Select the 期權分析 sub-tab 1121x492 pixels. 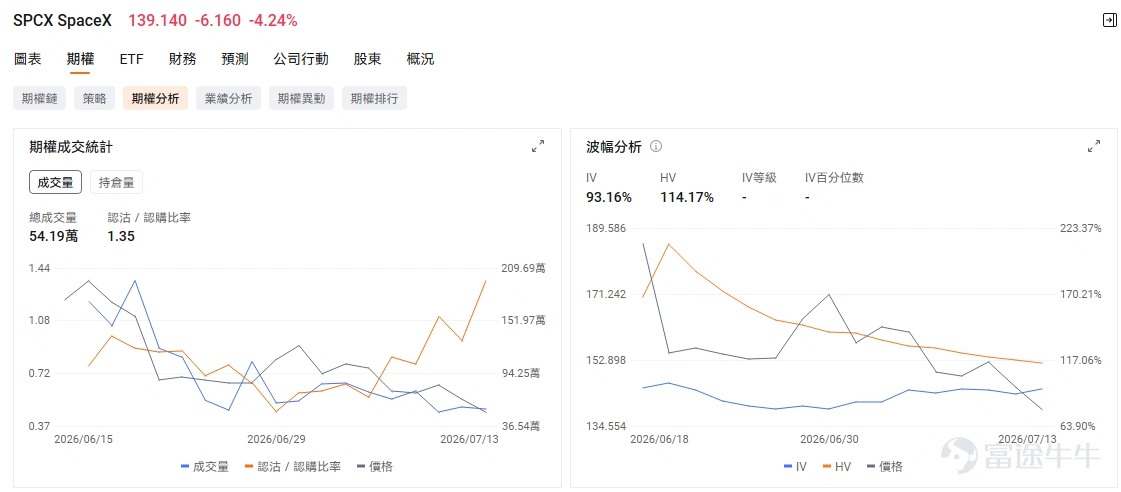[x=155, y=99]
